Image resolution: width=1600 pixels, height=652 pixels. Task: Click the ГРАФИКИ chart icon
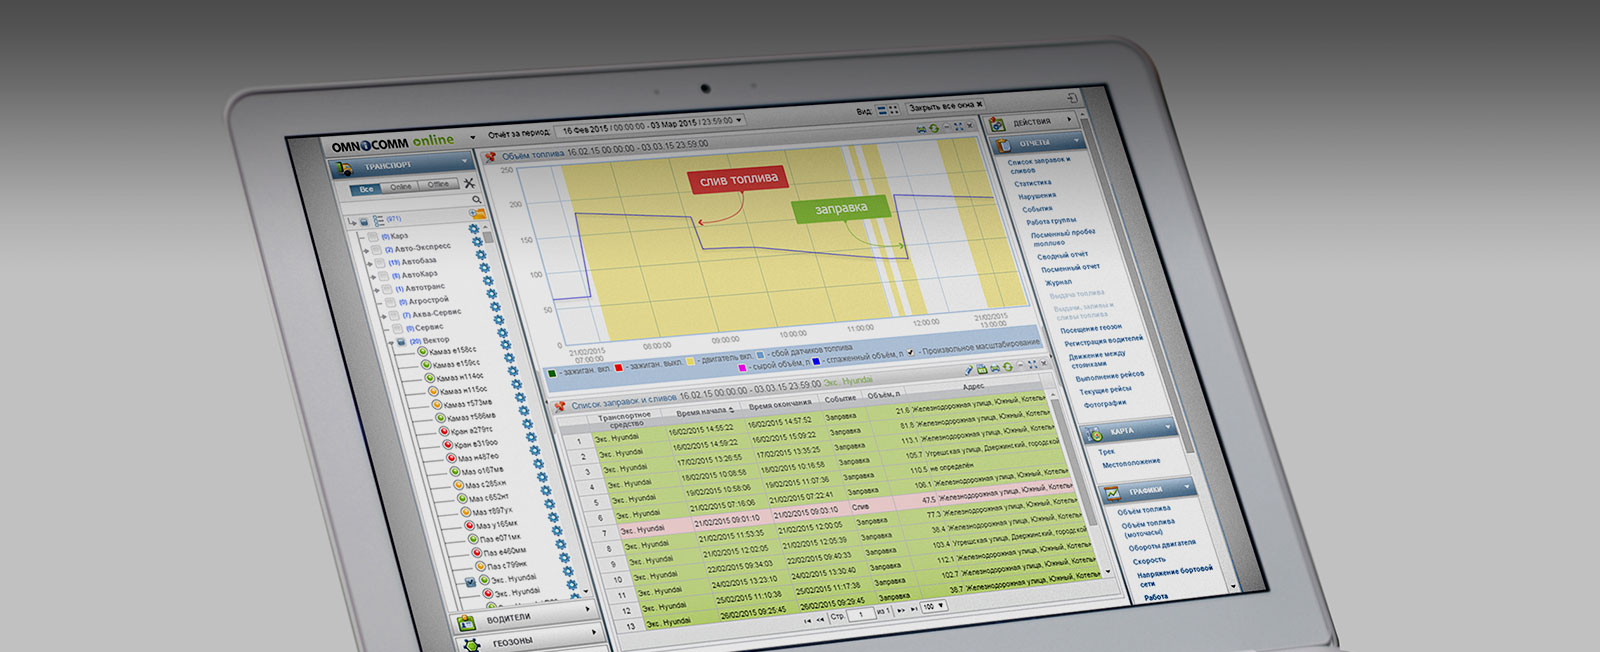click(x=1111, y=493)
